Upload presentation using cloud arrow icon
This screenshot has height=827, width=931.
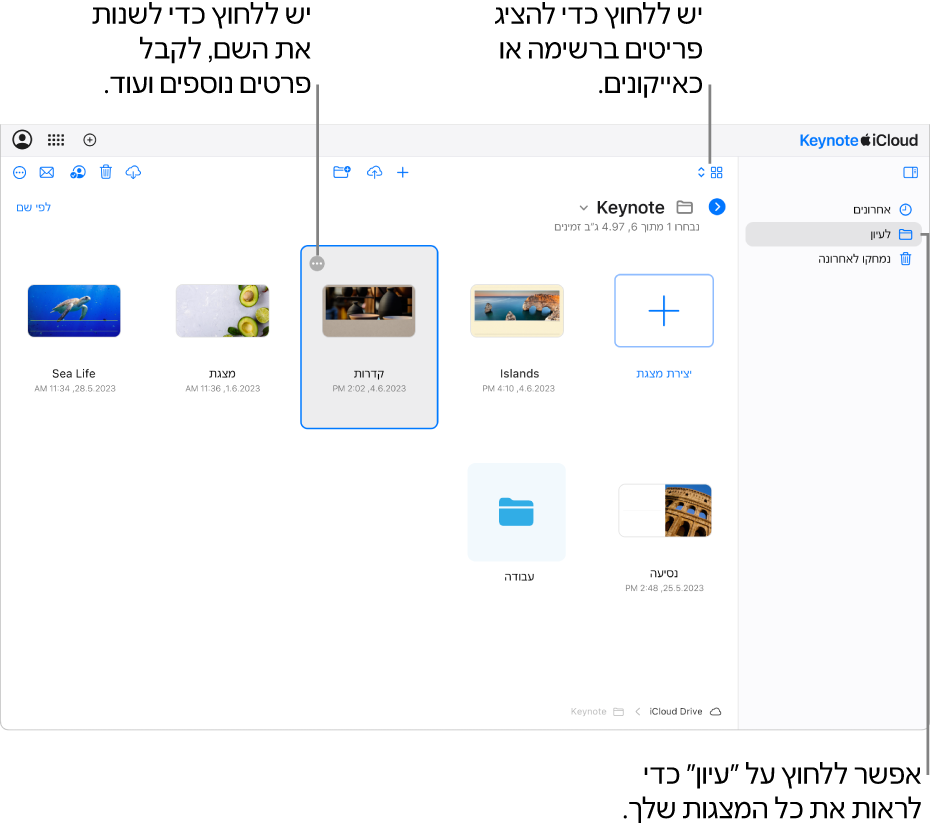click(374, 172)
